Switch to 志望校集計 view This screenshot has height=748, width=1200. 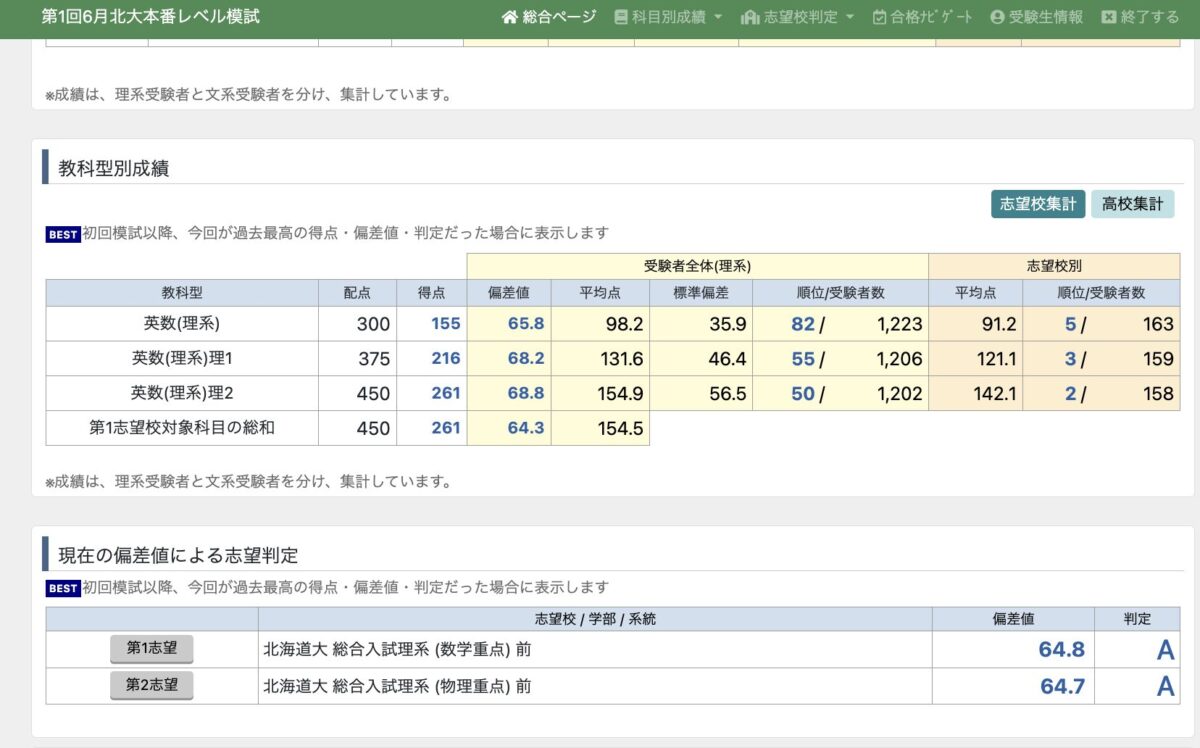(x=1038, y=204)
